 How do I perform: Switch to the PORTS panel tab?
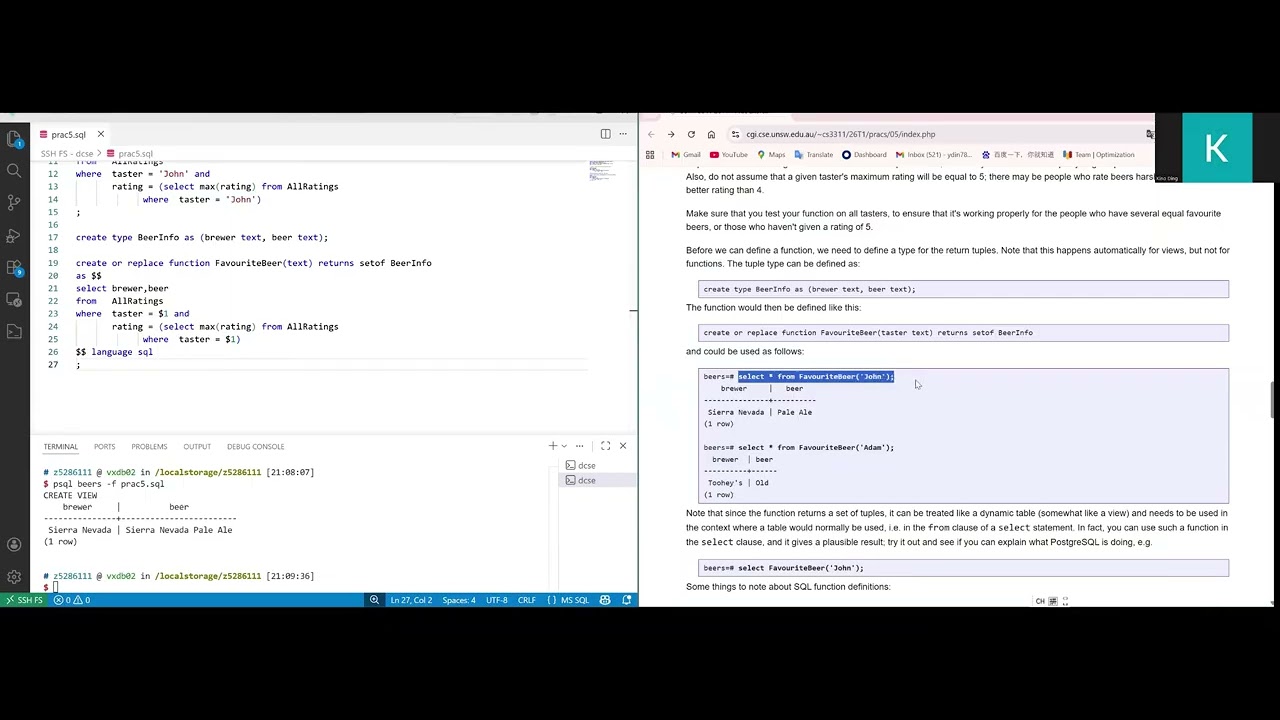[x=104, y=446]
